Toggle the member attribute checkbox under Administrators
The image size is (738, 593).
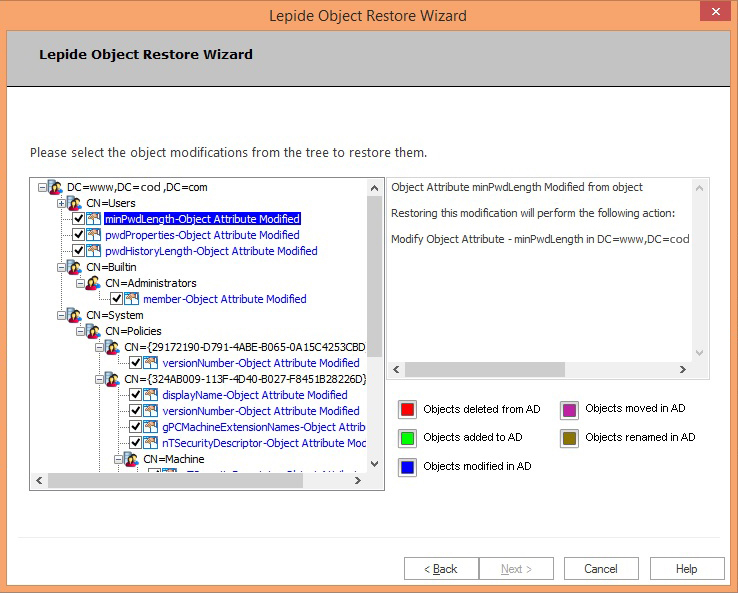(x=116, y=299)
